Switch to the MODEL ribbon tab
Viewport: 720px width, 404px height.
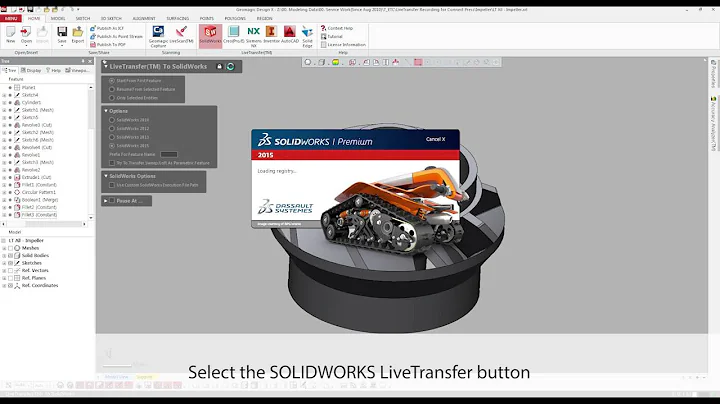pyautogui.click(x=58, y=18)
